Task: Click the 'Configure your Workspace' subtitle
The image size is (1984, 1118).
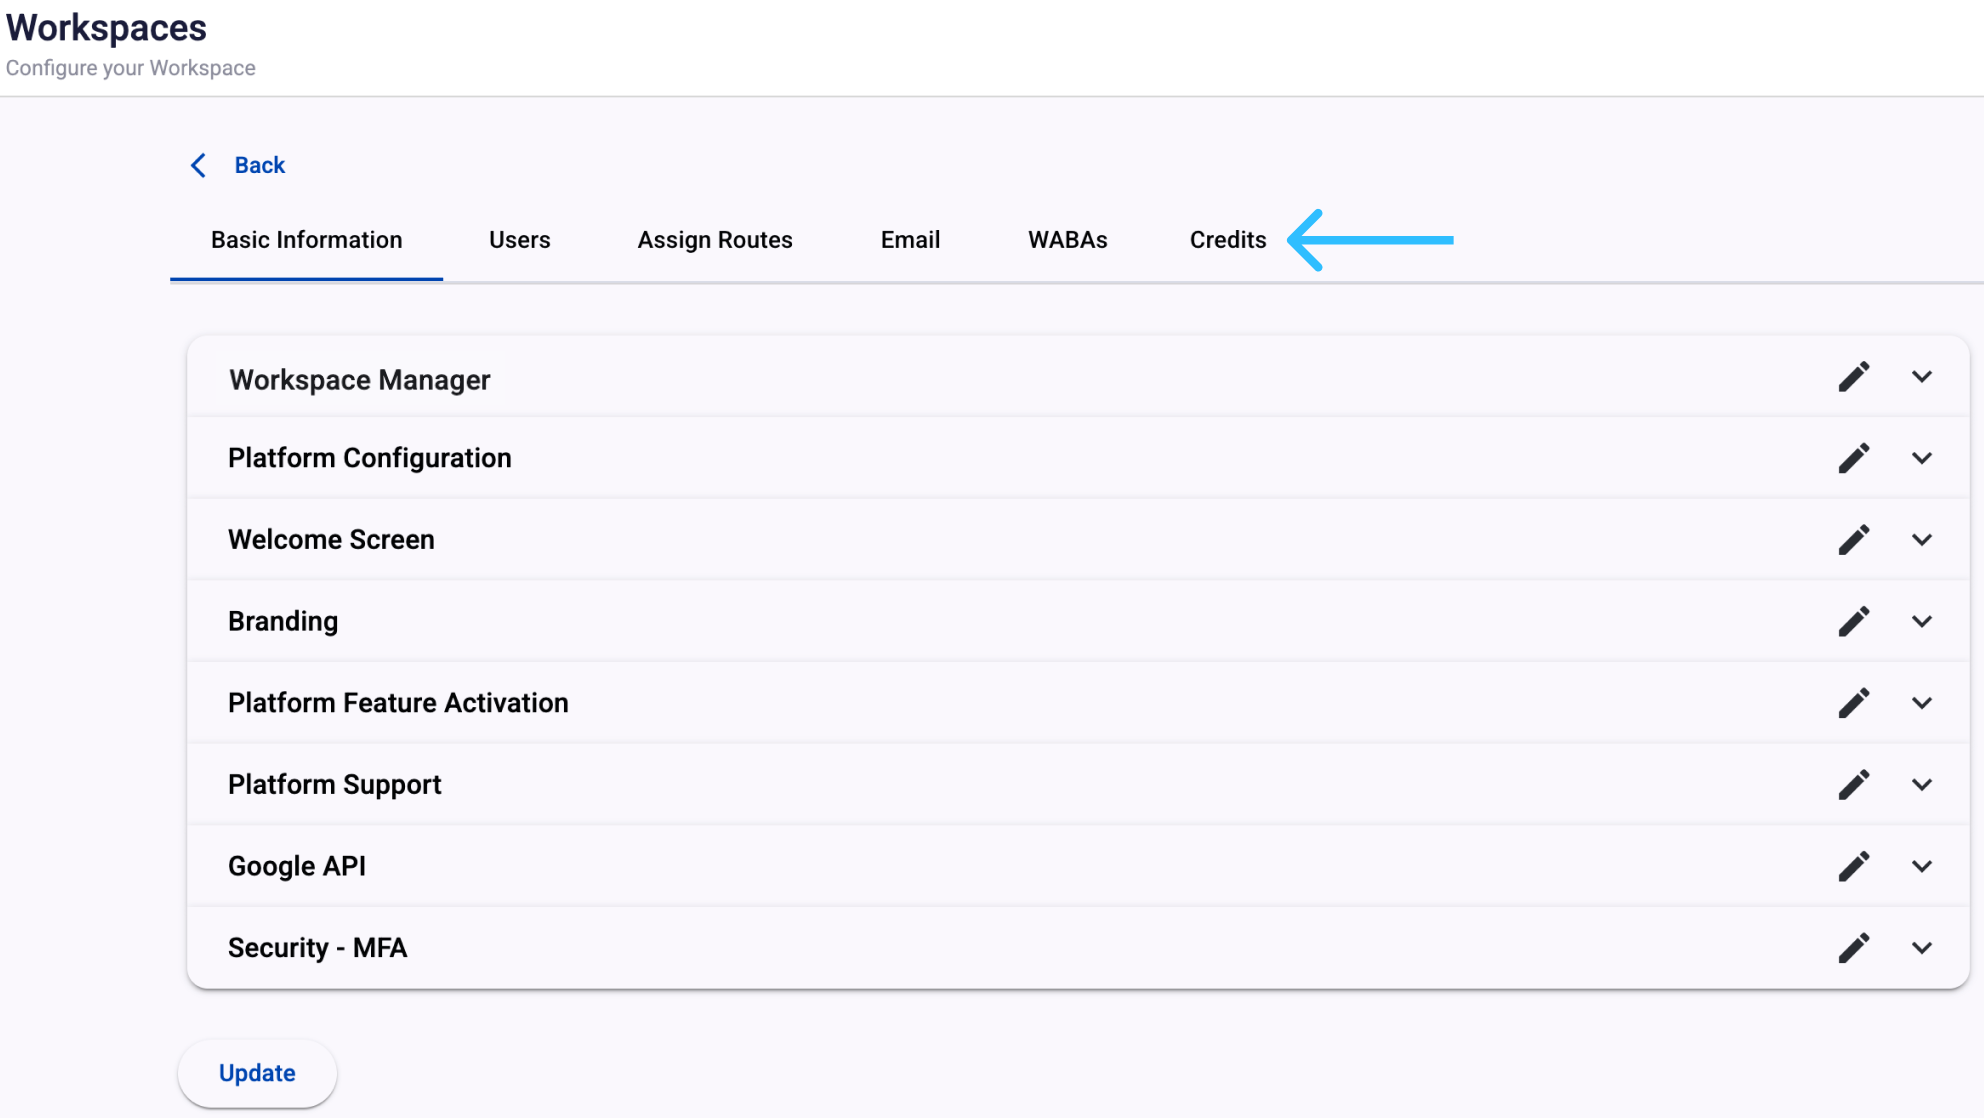Action: (x=131, y=68)
